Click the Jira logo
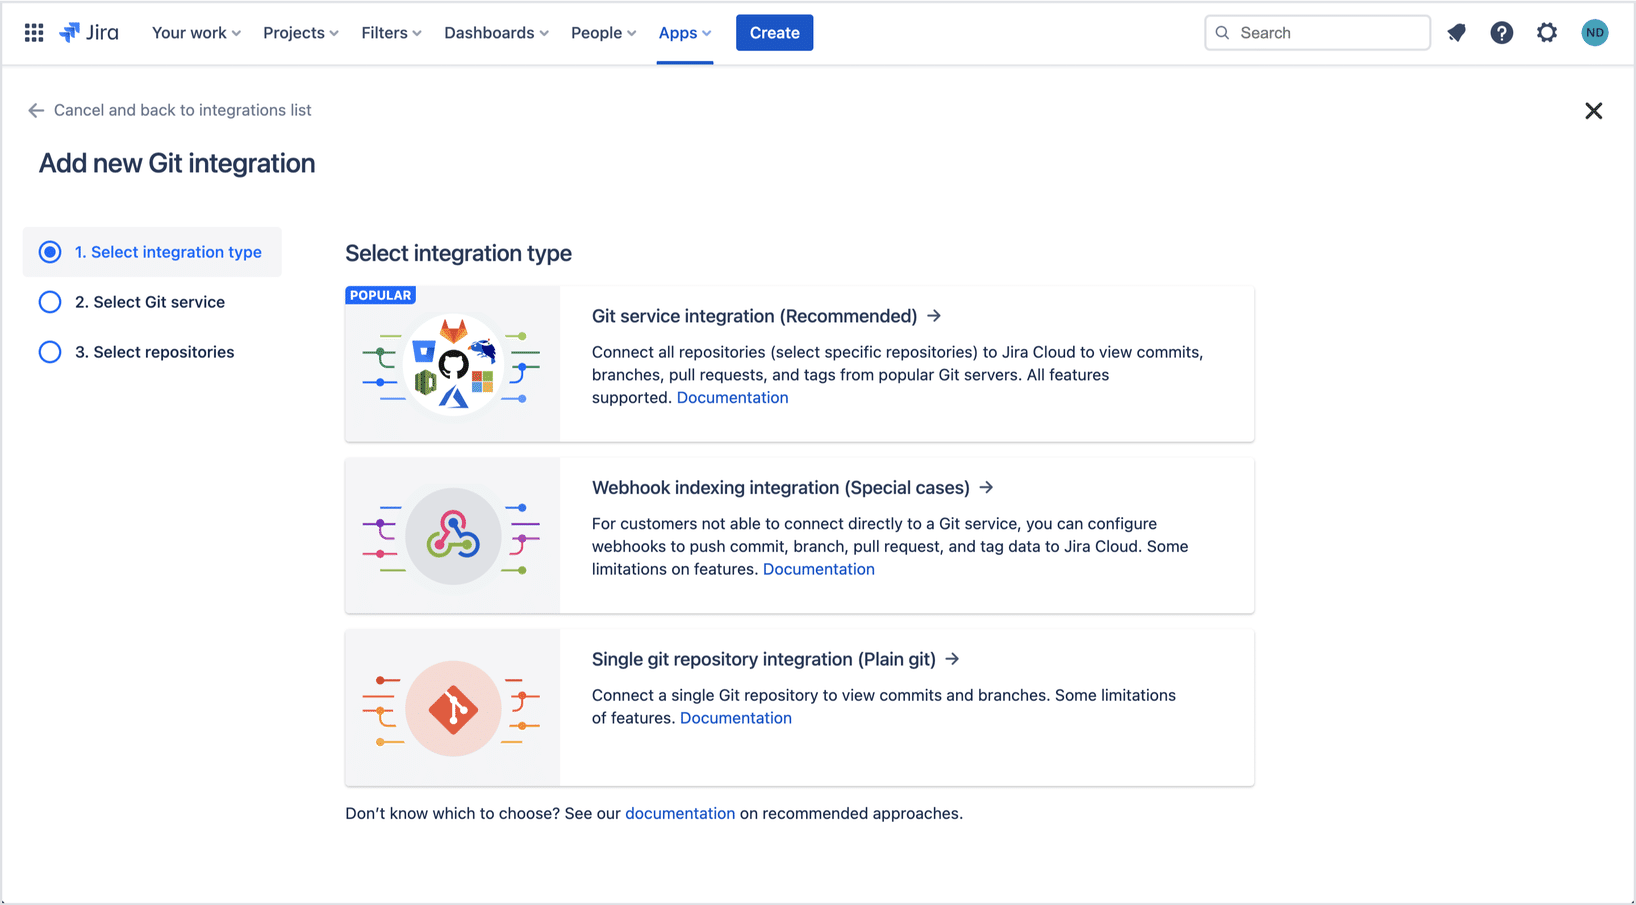This screenshot has height=905, width=1636. (x=89, y=32)
